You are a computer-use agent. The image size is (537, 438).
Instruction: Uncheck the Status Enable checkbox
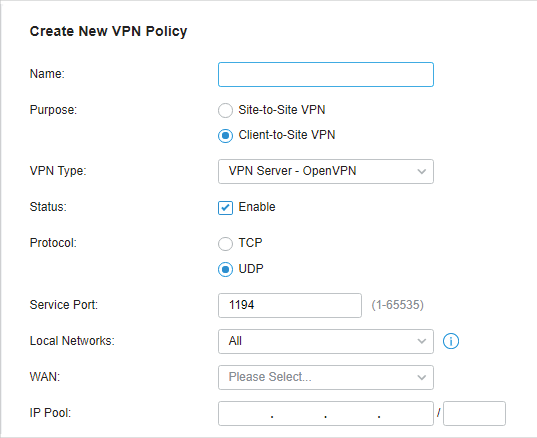(x=225, y=208)
